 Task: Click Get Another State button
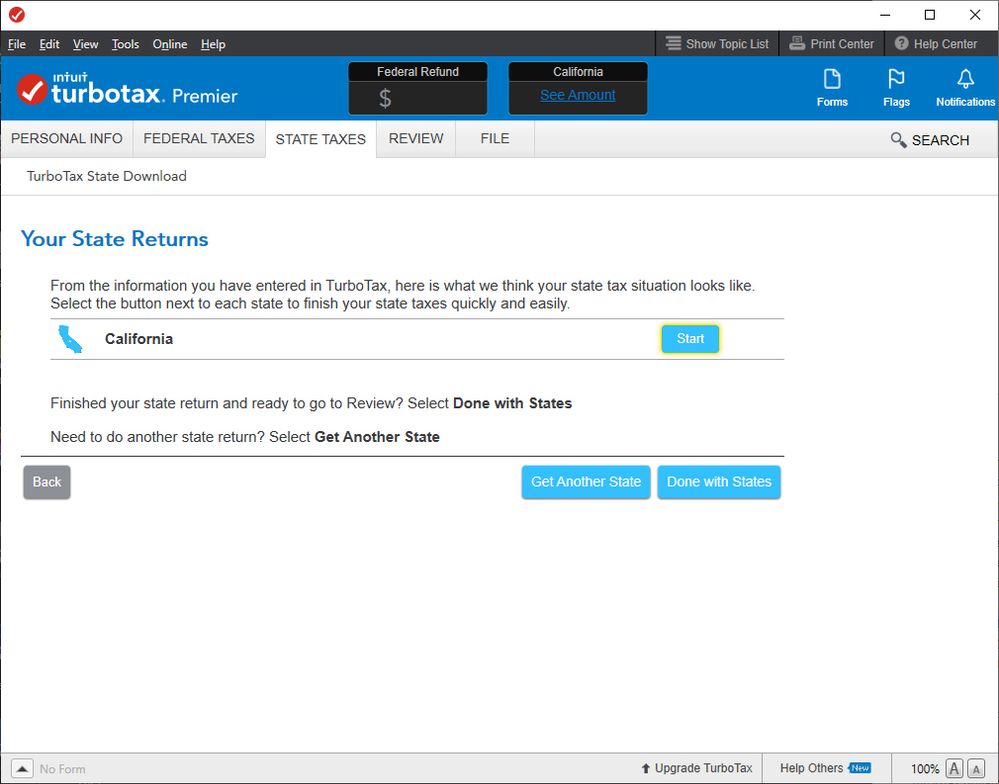[586, 482]
